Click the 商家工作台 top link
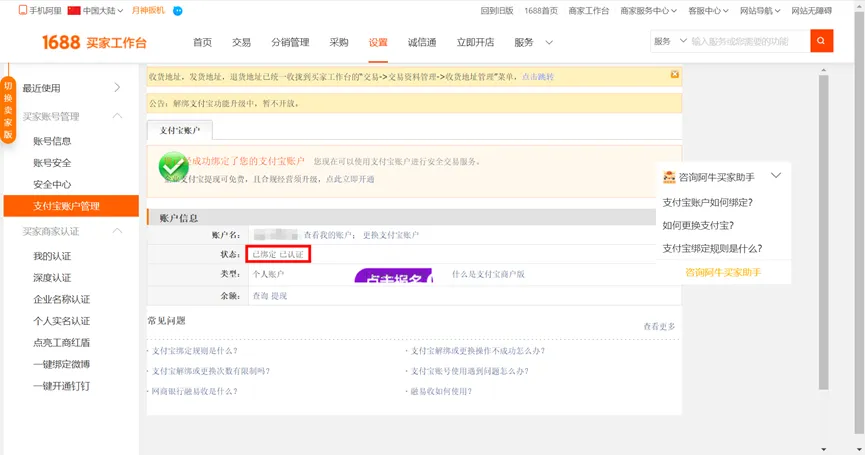The height and width of the screenshot is (455, 865). 589,10
